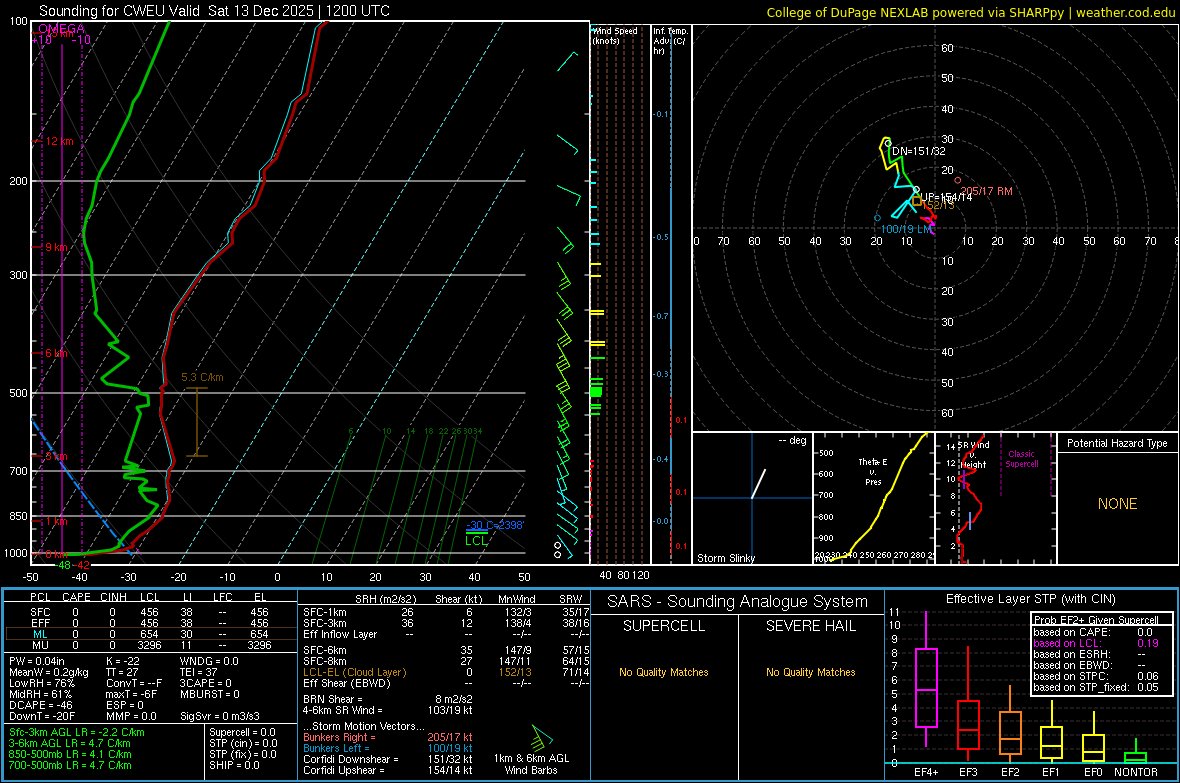Click the 1000 pressure axis label

[x=16, y=553]
